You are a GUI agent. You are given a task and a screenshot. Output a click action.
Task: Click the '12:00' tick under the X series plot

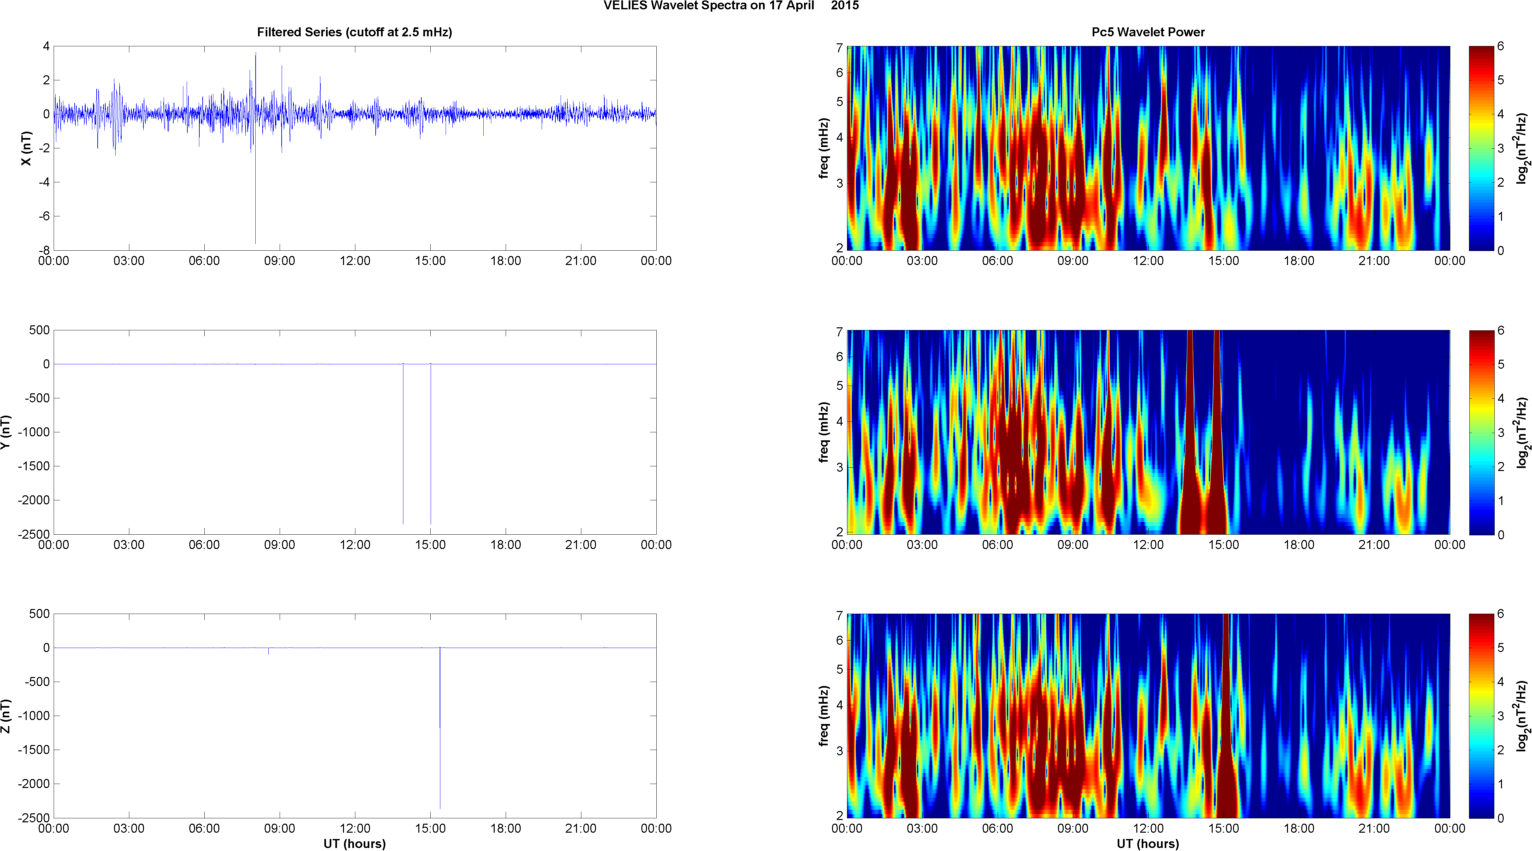click(355, 261)
